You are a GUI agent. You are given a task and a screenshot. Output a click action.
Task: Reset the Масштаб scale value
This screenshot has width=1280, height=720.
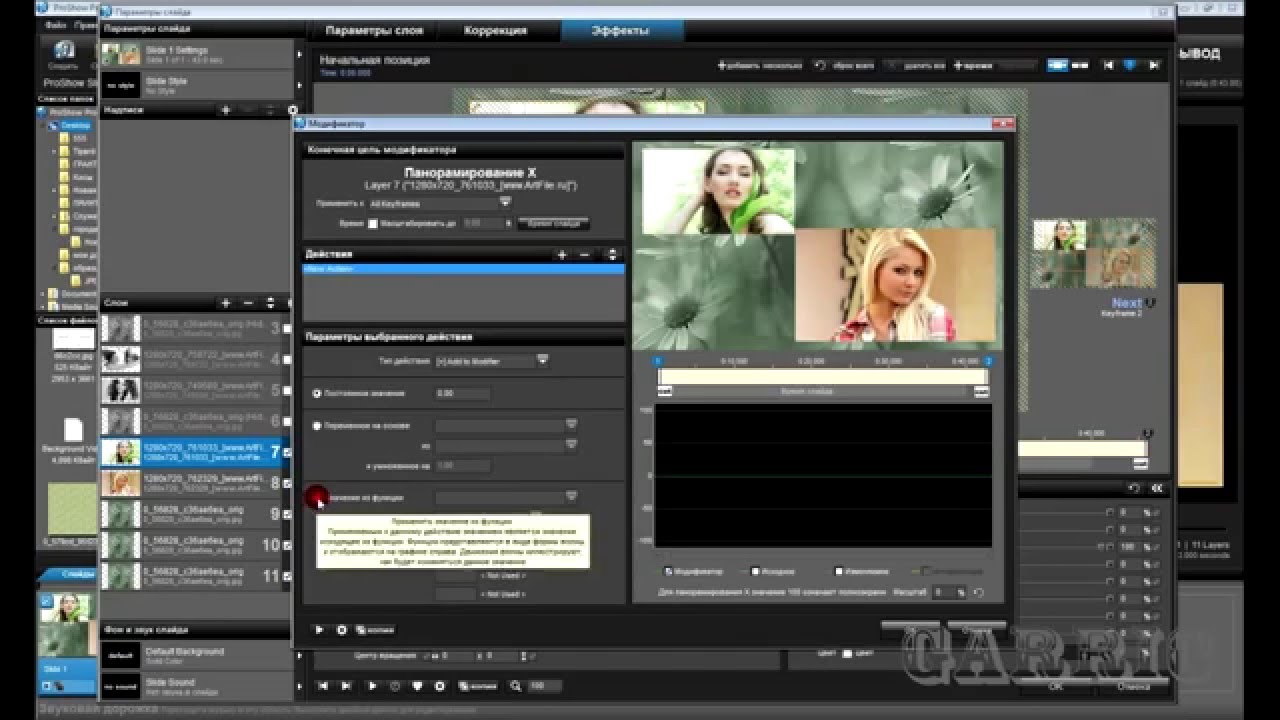tap(977, 593)
